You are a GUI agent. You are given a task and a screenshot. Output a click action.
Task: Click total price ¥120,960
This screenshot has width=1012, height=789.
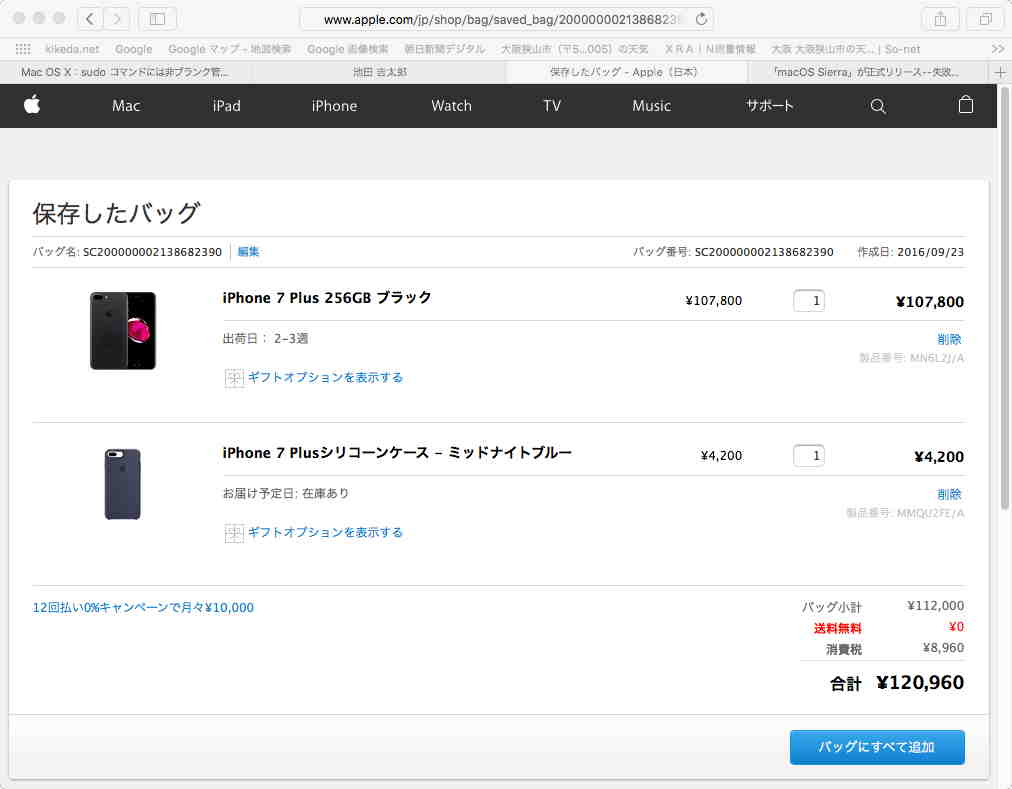pos(920,682)
